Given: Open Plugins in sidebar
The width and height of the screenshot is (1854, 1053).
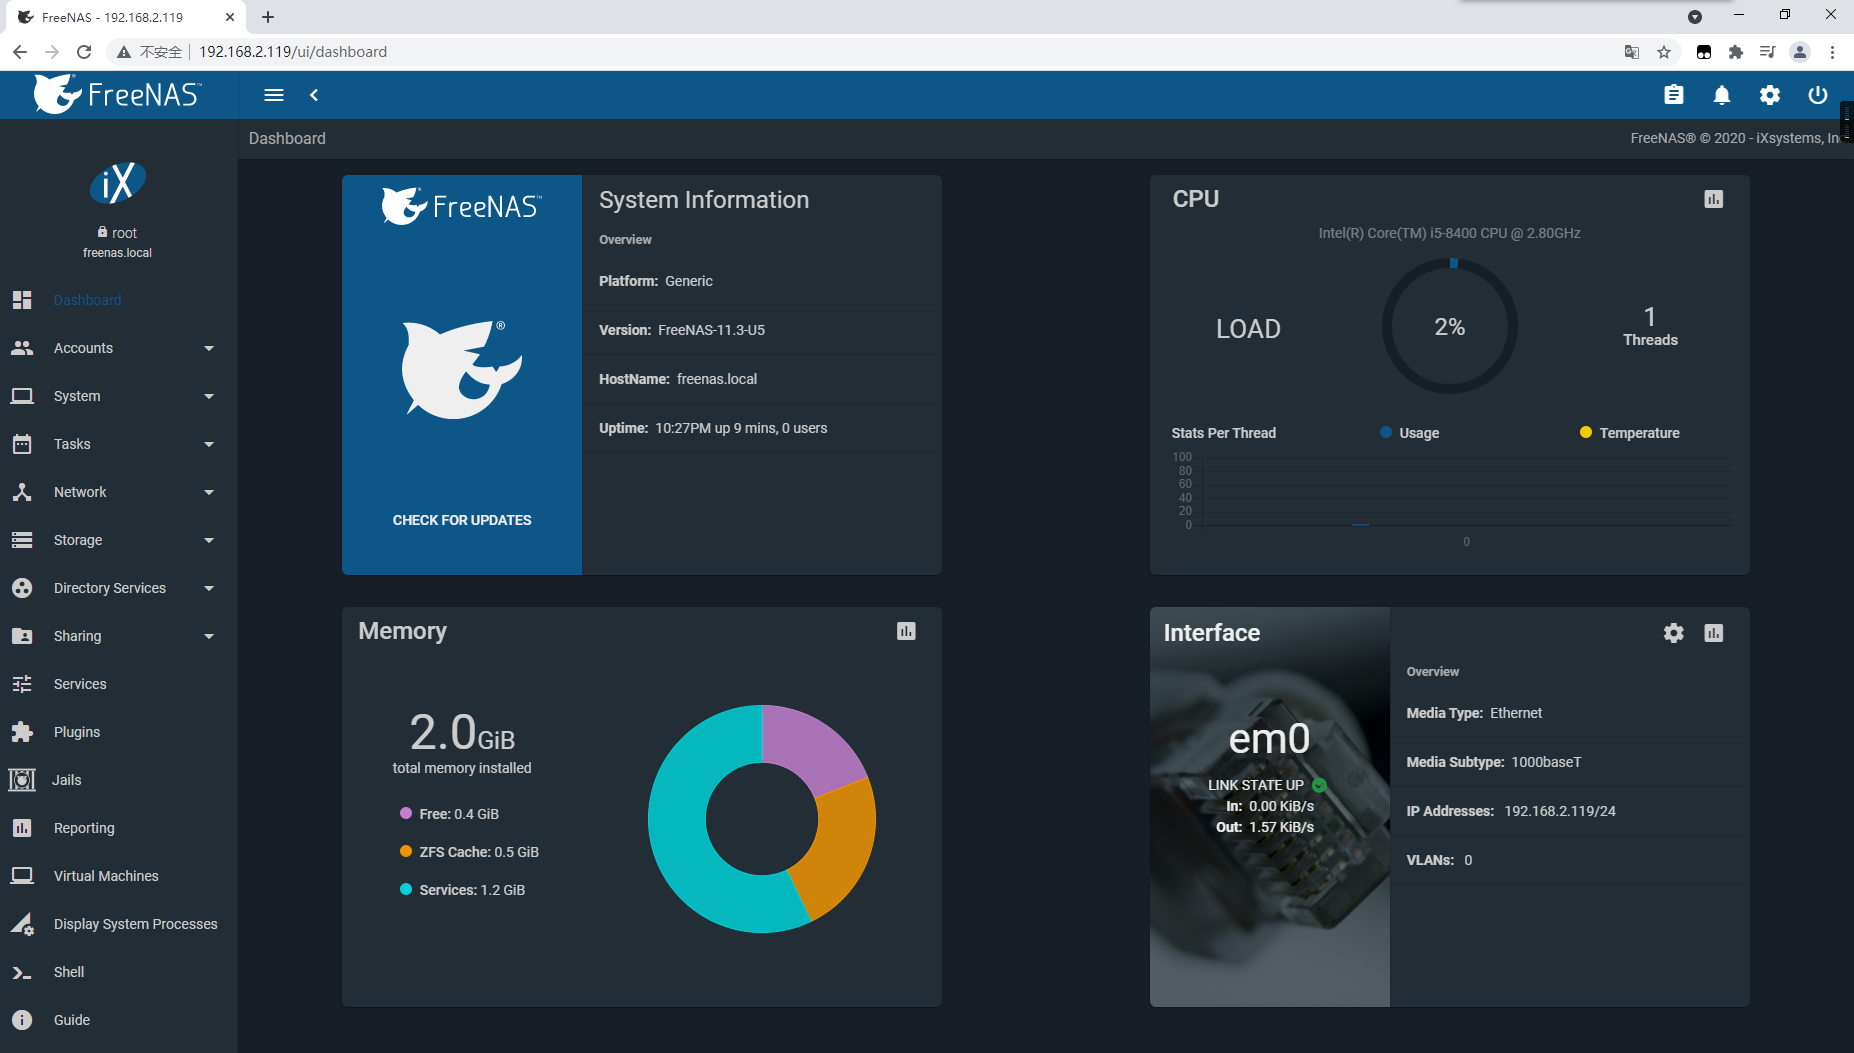Looking at the screenshot, I should pyautogui.click(x=77, y=732).
